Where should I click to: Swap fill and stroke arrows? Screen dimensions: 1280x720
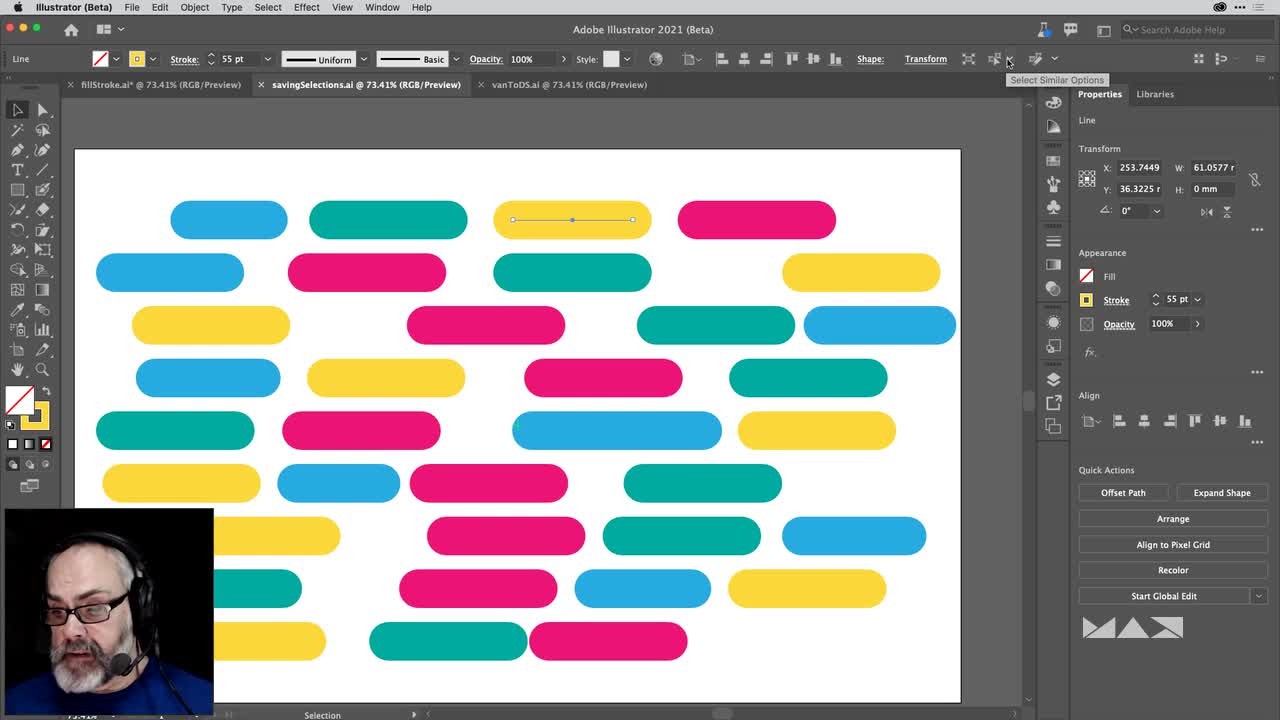(45, 391)
